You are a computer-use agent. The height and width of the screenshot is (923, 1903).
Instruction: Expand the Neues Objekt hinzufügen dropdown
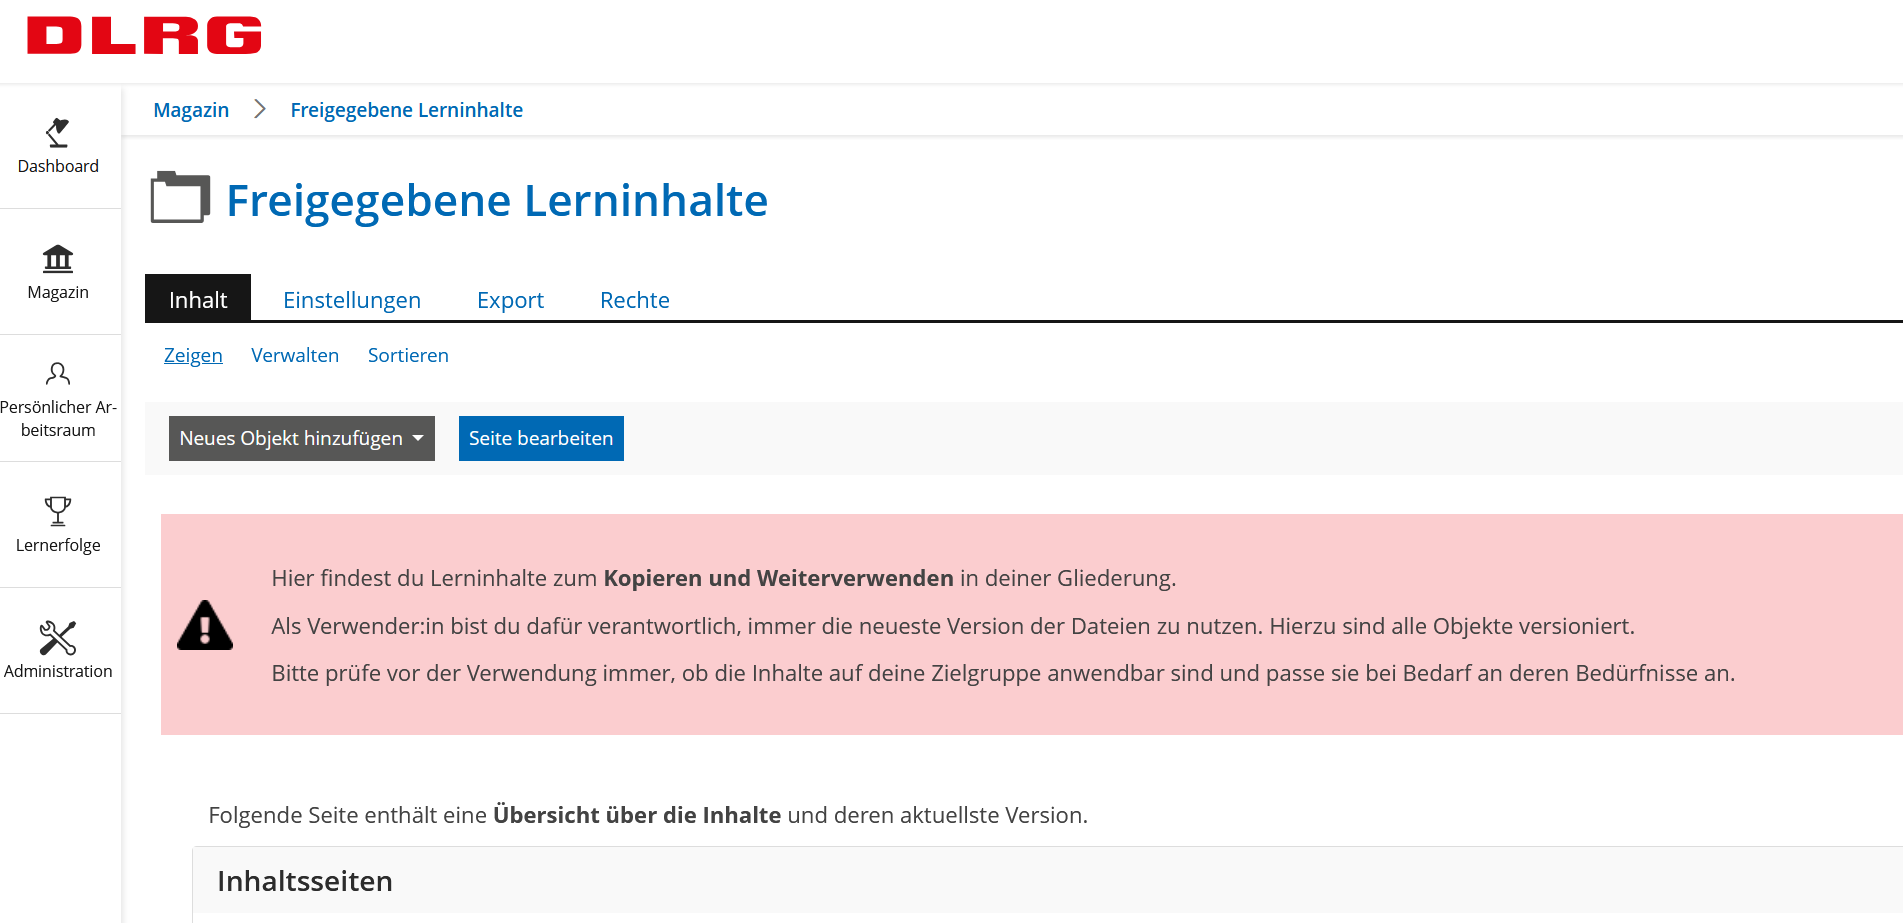301,439
